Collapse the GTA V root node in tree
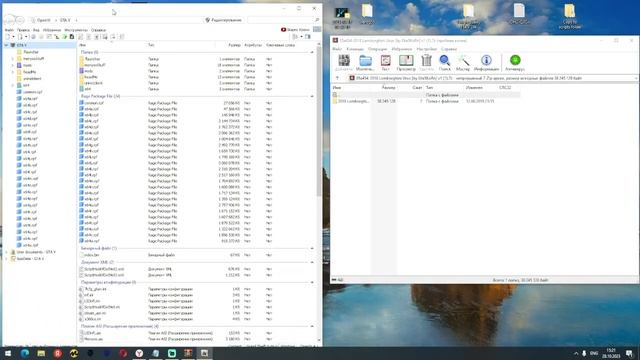The height and width of the screenshot is (360, 640). point(6,45)
